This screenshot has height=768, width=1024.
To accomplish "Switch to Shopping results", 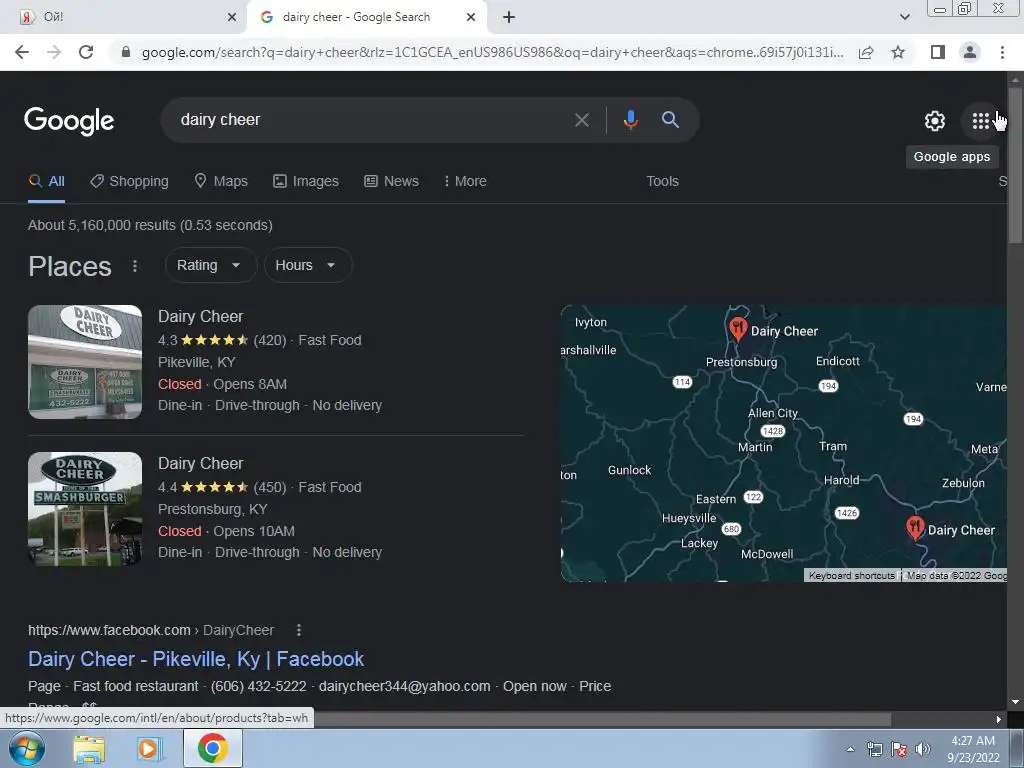I will tap(129, 182).
